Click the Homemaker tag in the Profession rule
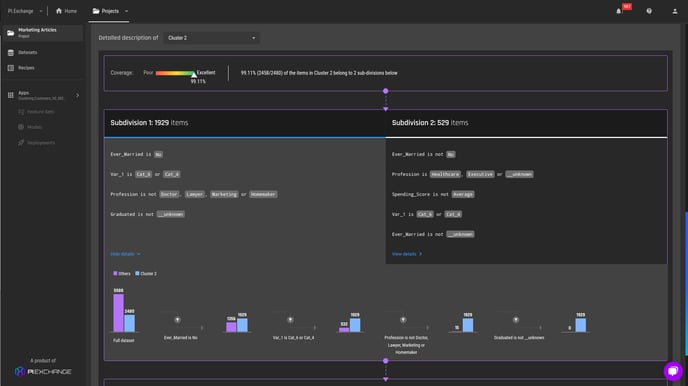Screen dimensions: 688x386 (x=263, y=194)
